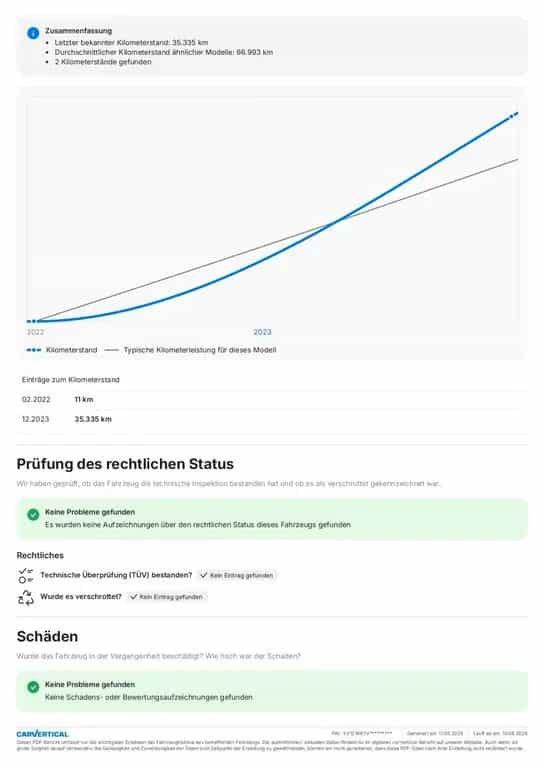Click the 'Einträge zum Kilometerstand' label
544x768 pixels.
(x=71, y=380)
